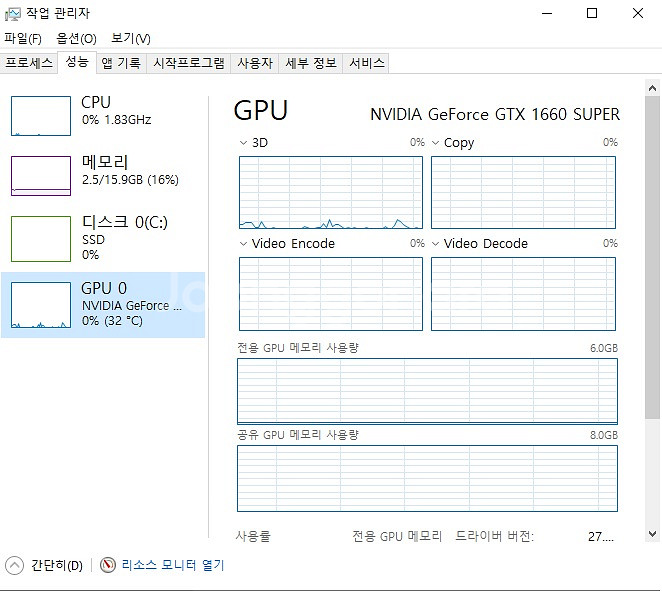
Task: Switch to the 세부 정보 tab
Action: pyautogui.click(x=311, y=63)
